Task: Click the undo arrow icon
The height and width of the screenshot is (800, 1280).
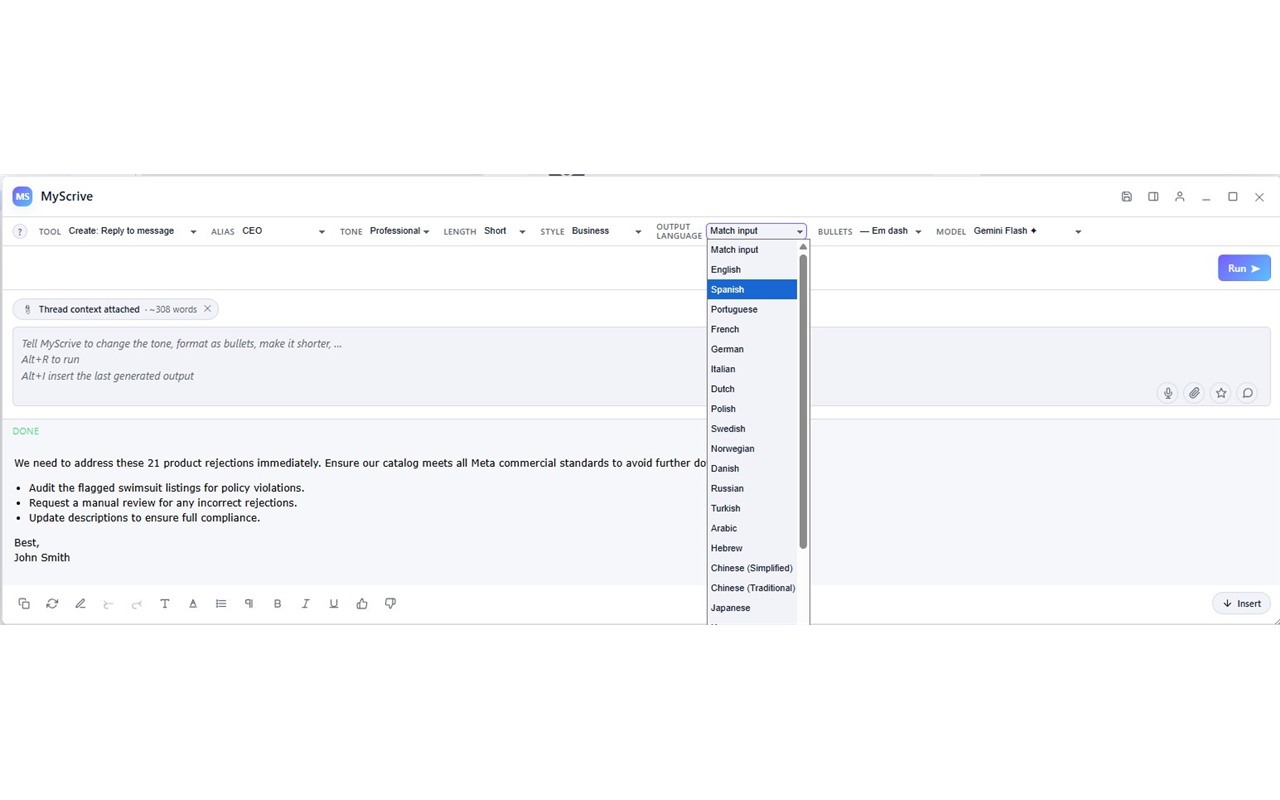Action: (109, 604)
